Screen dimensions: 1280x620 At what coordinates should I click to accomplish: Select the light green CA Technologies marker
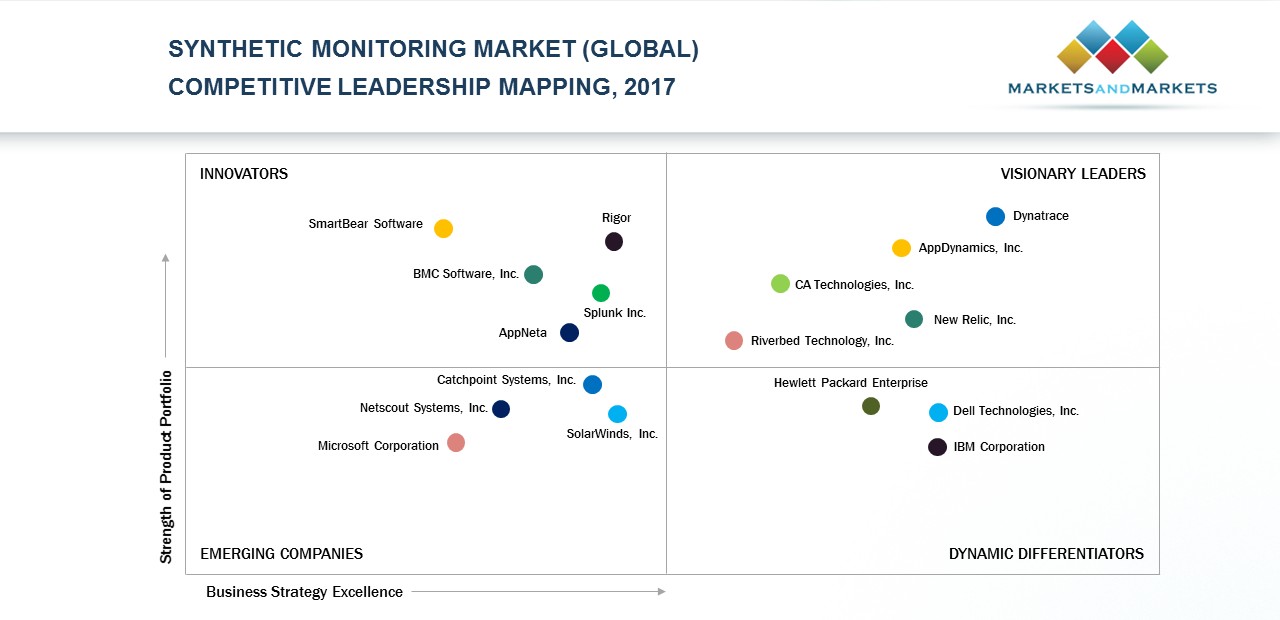[780, 284]
